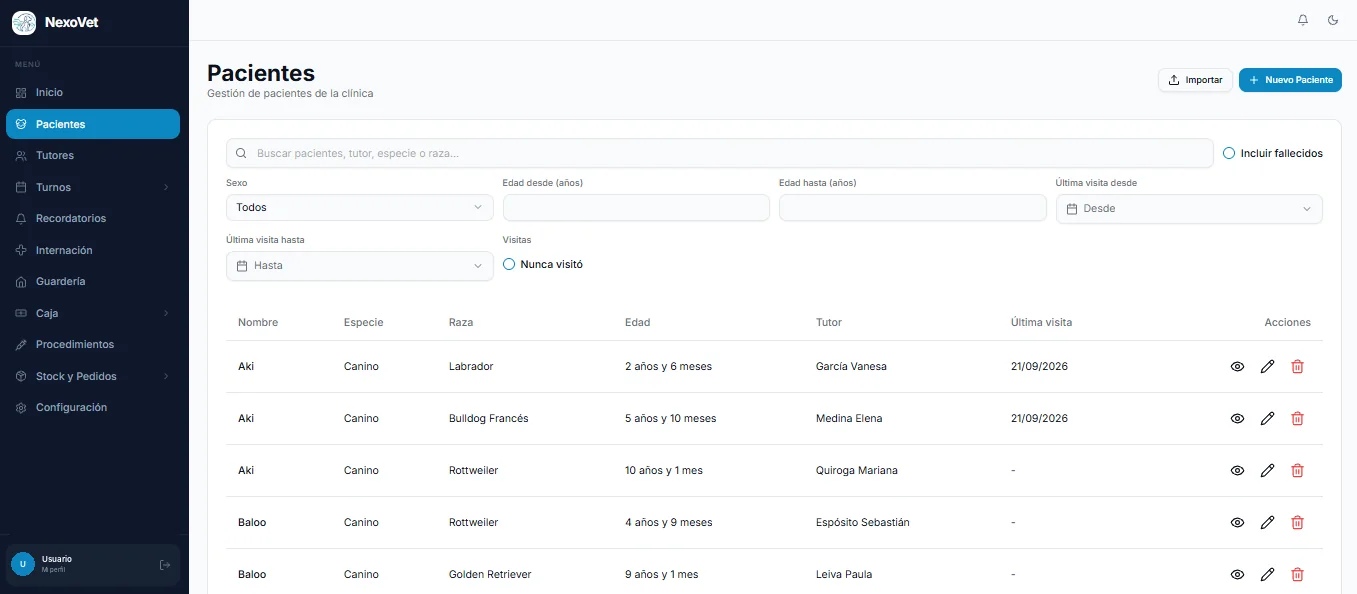View patient with tutor Quiroga Mariana
The width and height of the screenshot is (1357, 594).
click(x=1237, y=471)
